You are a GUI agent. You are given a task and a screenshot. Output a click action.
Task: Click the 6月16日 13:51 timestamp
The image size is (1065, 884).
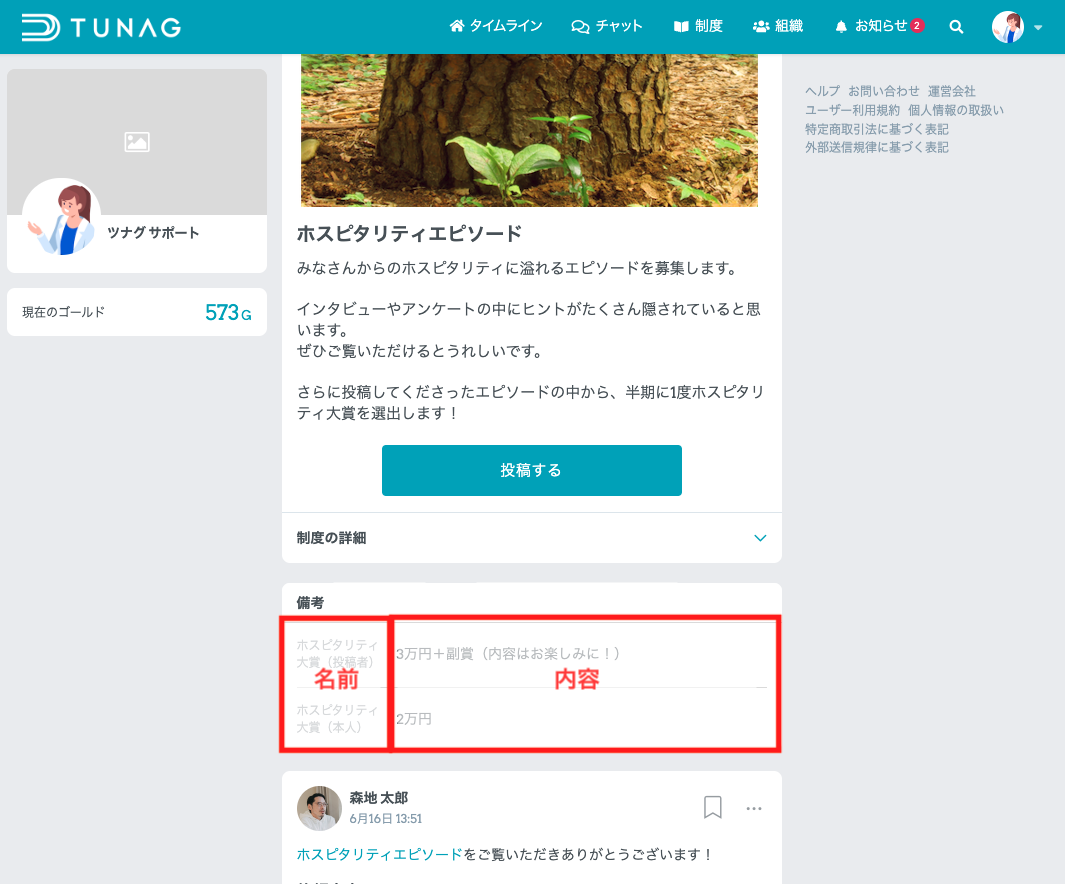[386, 819]
